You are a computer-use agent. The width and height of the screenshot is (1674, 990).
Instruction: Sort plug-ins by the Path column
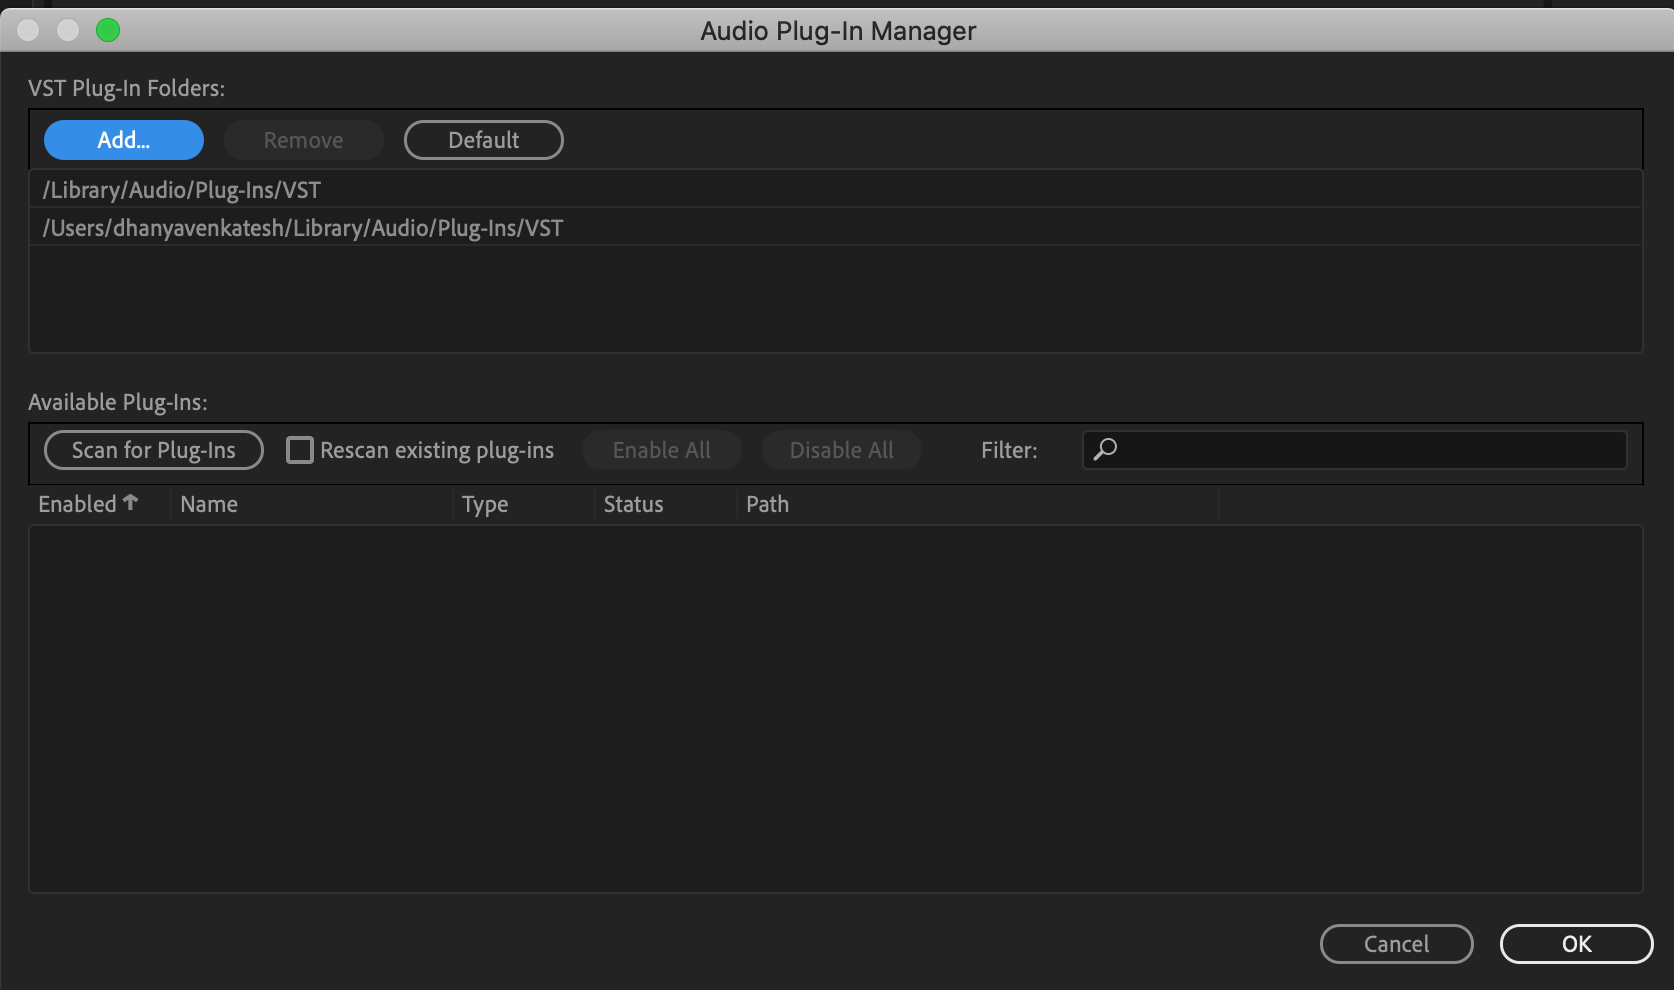click(x=767, y=503)
